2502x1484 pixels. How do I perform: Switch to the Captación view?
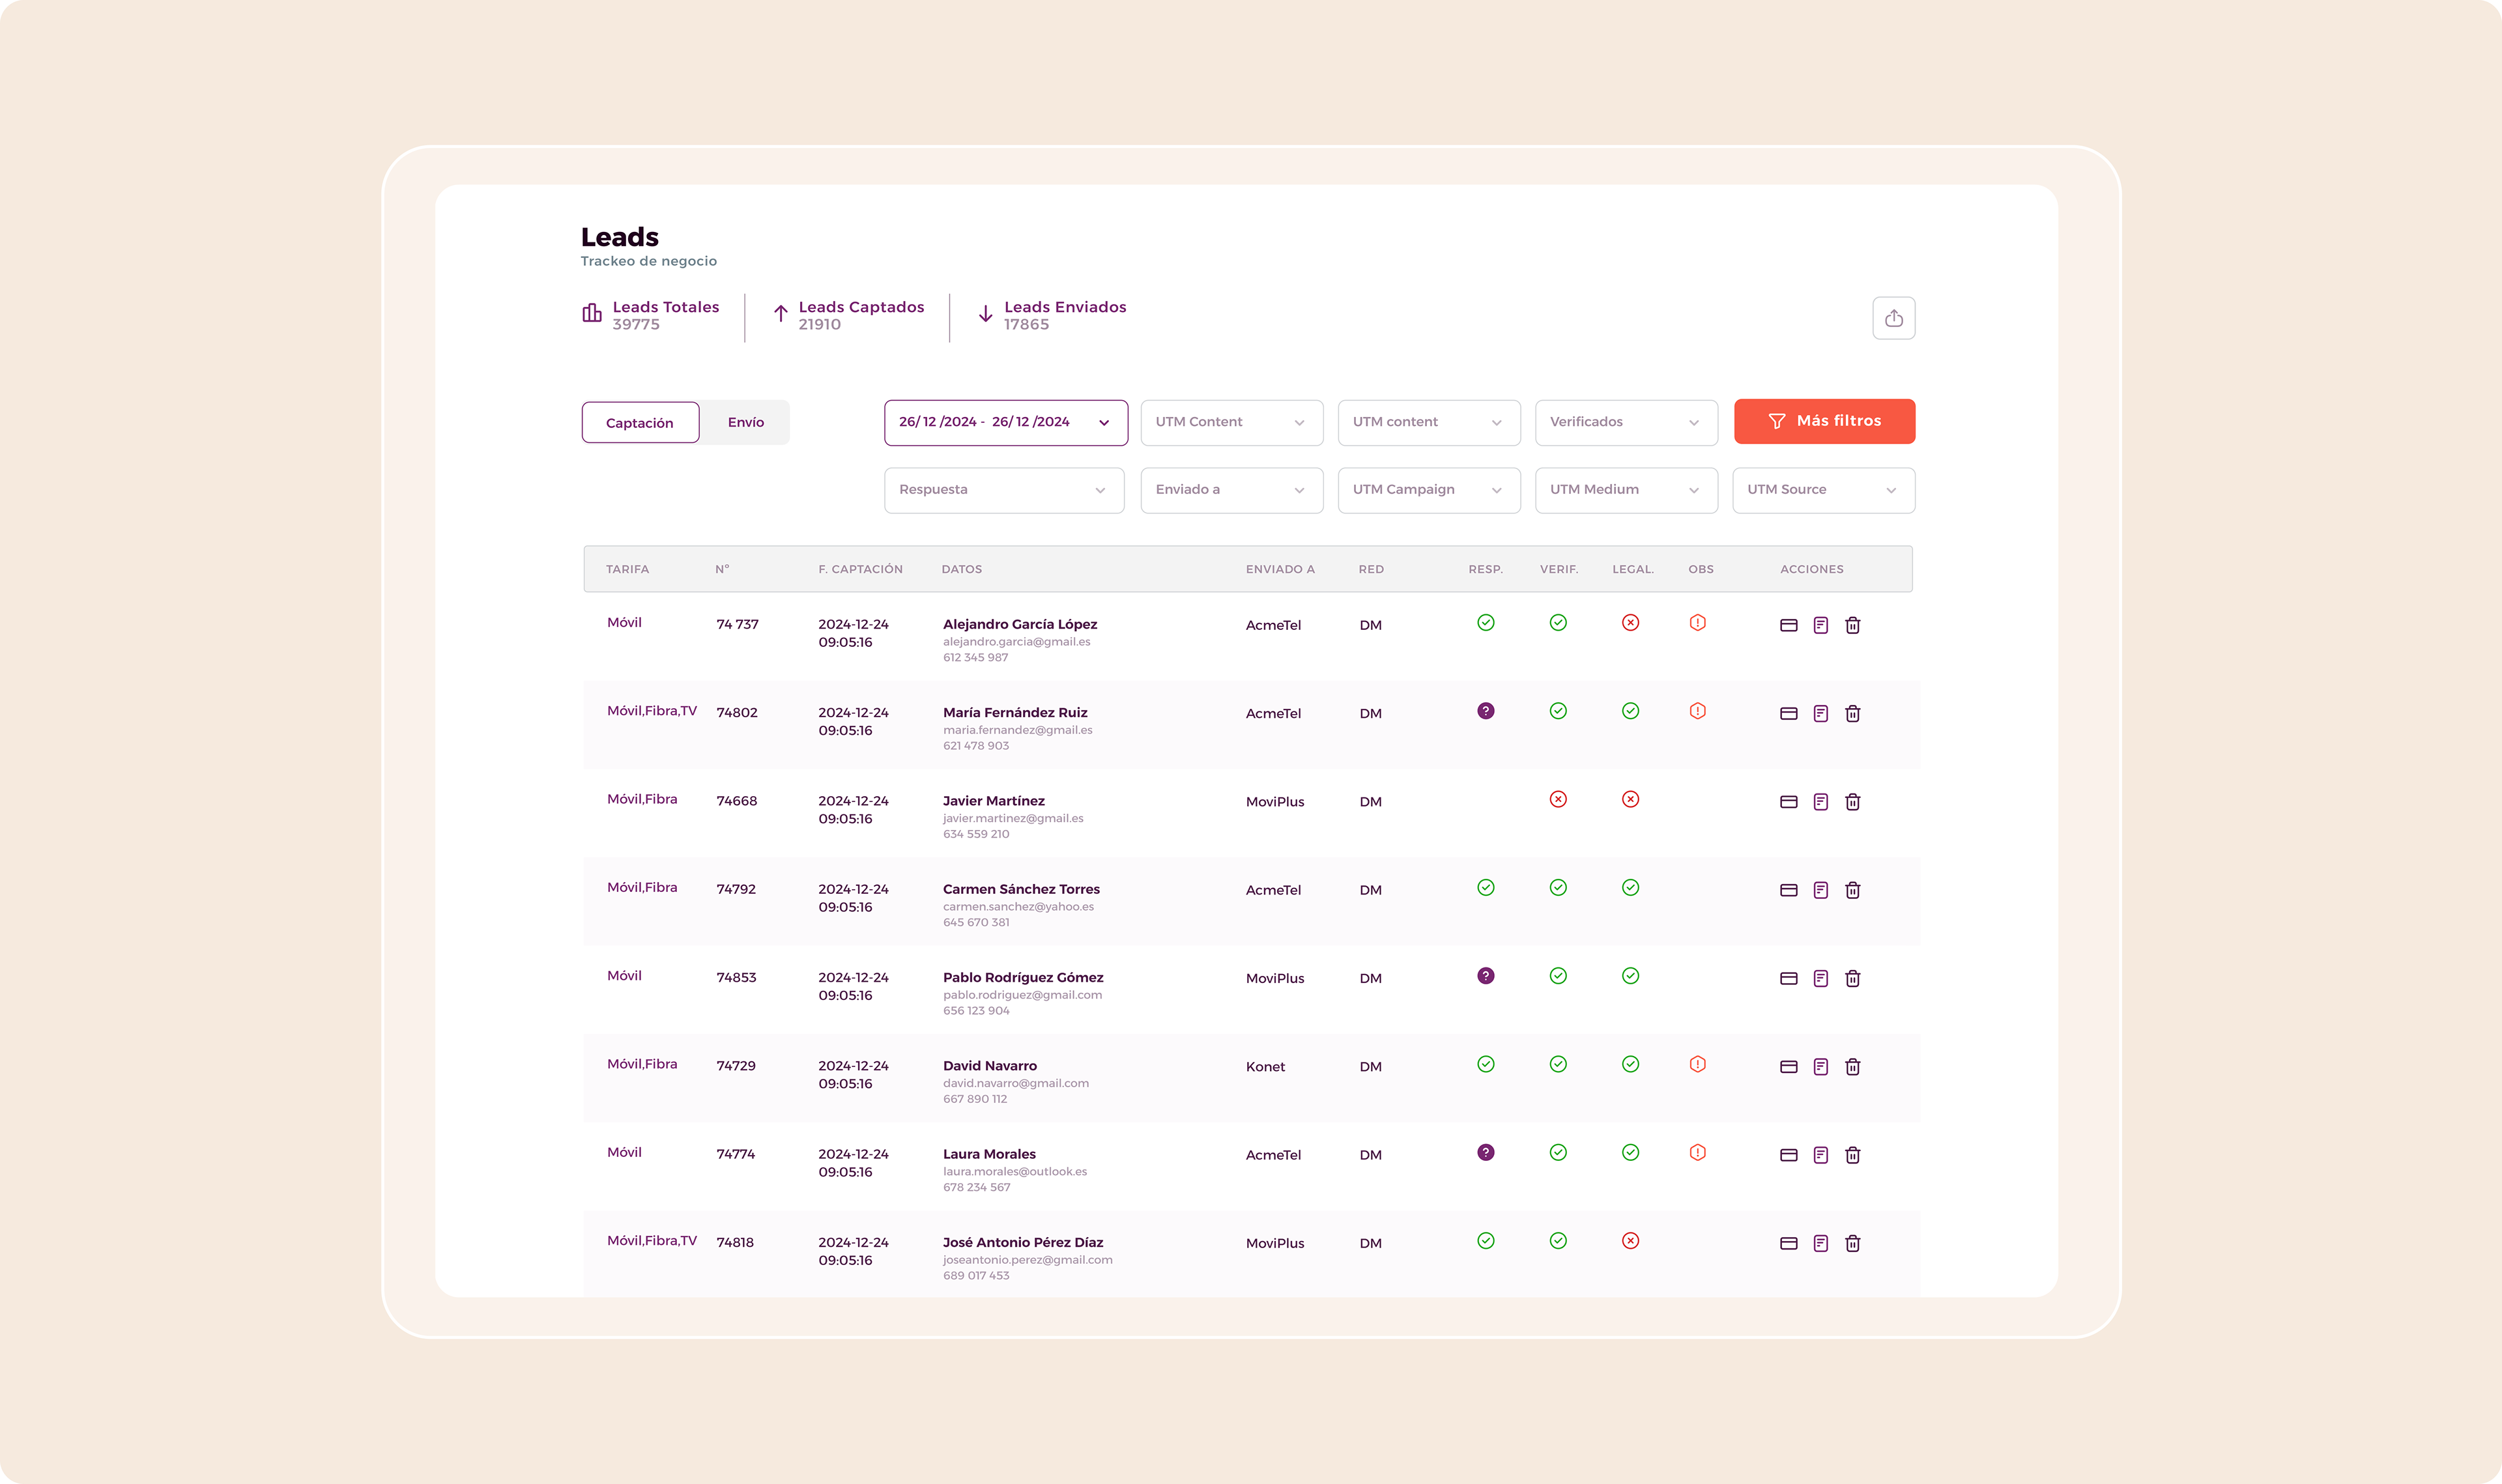click(x=640, y=423)
